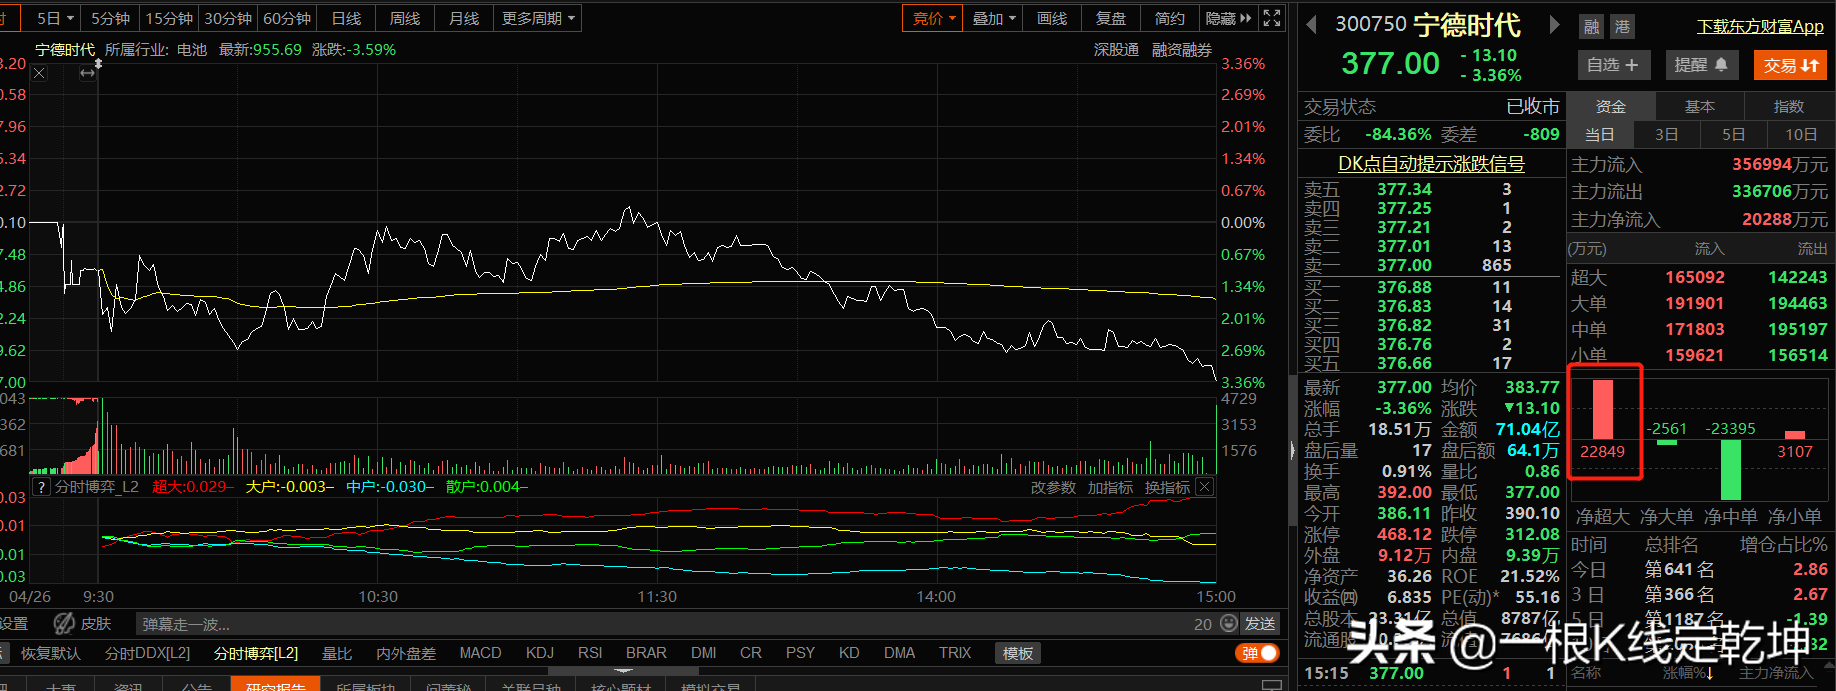Select the MACD indicator tab
The width and height of the screenshot is (1836, 691).
pyautogui.click(x=480, y=653)
